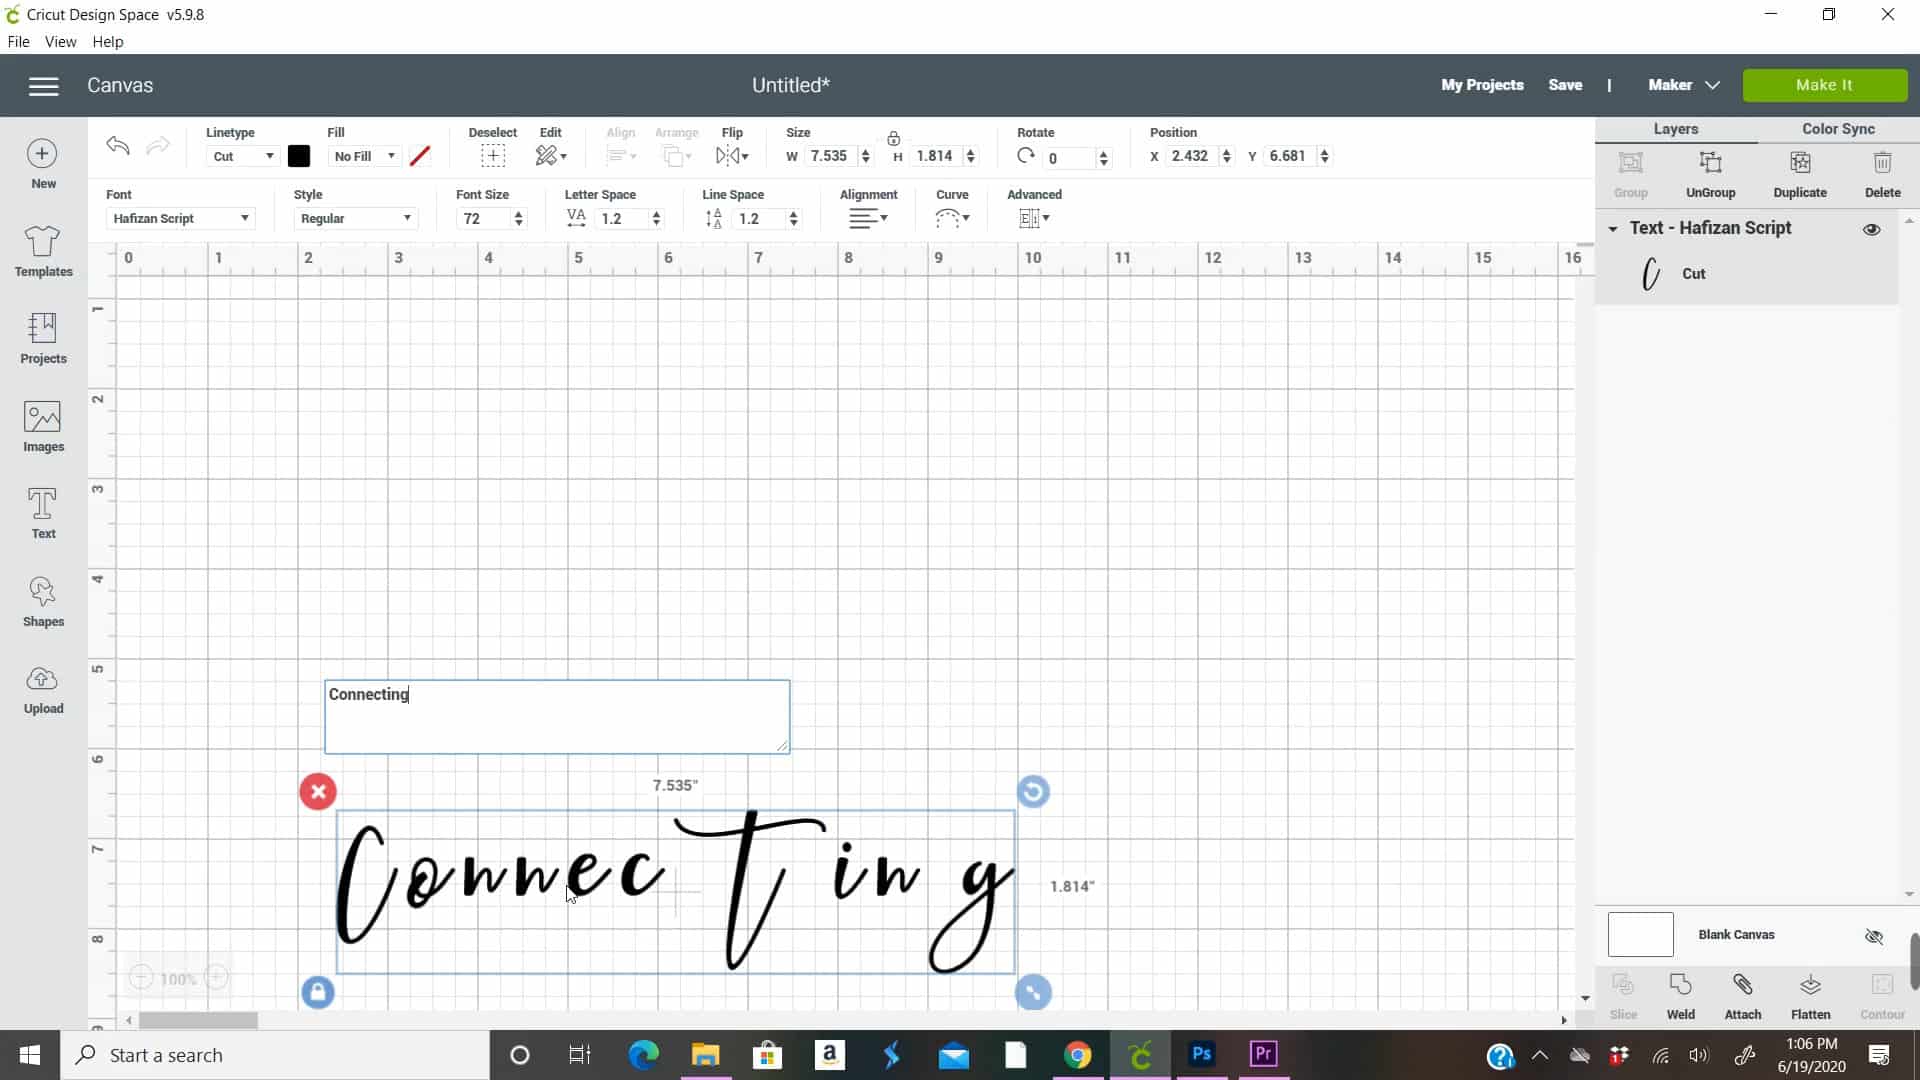This screenshot has height=1080, width=1920.
Task: Open the Curve dropdown
Action: [952, 218]
